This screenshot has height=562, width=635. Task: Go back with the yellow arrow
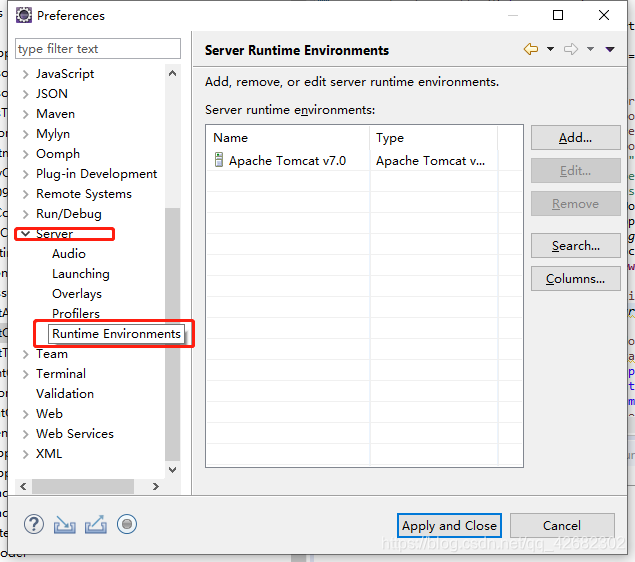tap(531, 49)
